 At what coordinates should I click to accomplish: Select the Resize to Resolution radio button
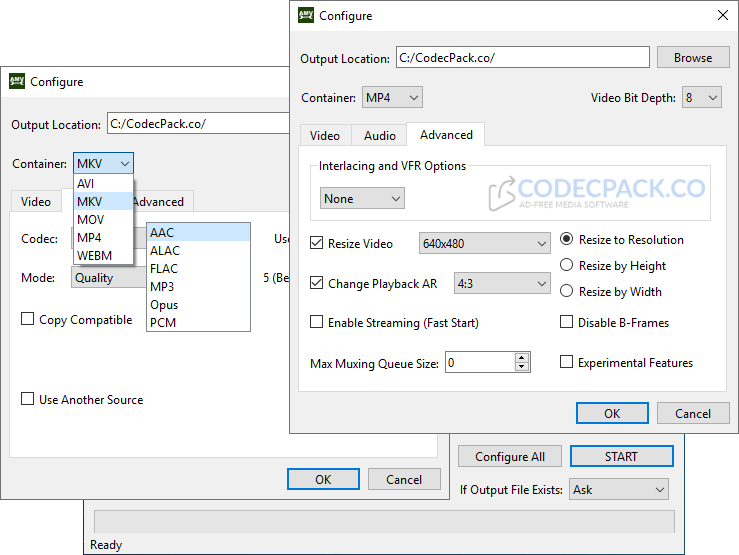566,239
